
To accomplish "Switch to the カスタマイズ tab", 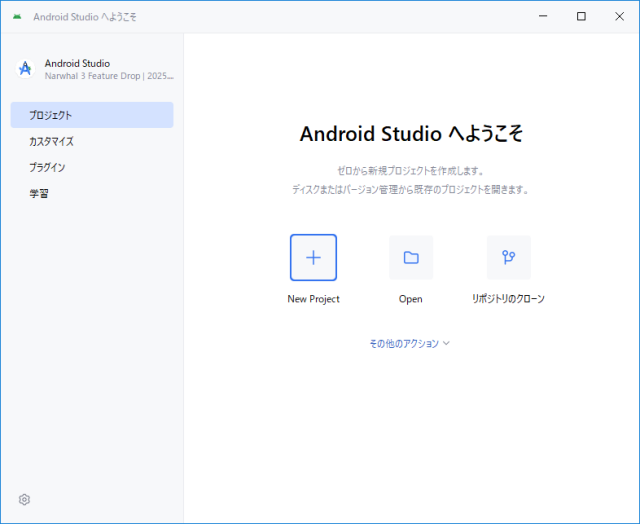I will point(92,141).
